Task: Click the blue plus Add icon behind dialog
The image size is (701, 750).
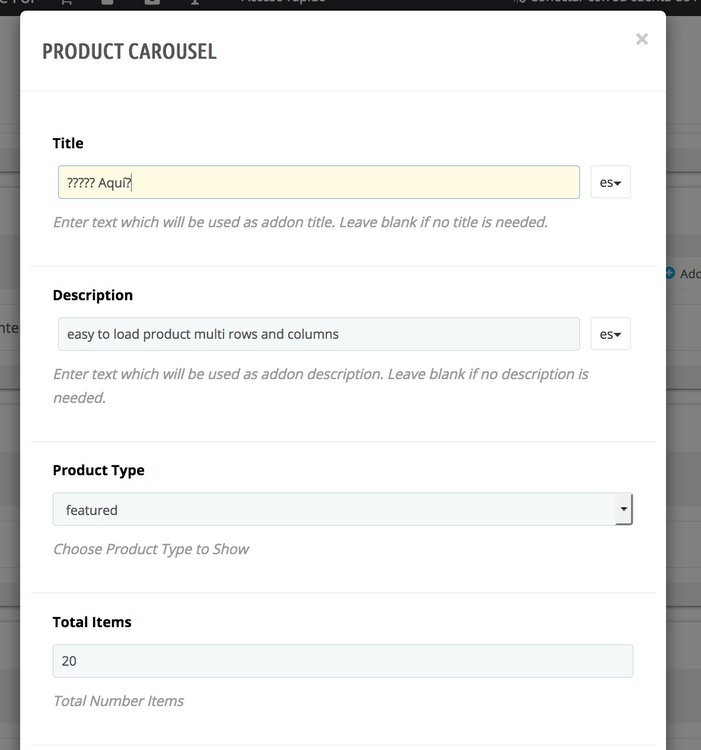Action: [670, 273]
